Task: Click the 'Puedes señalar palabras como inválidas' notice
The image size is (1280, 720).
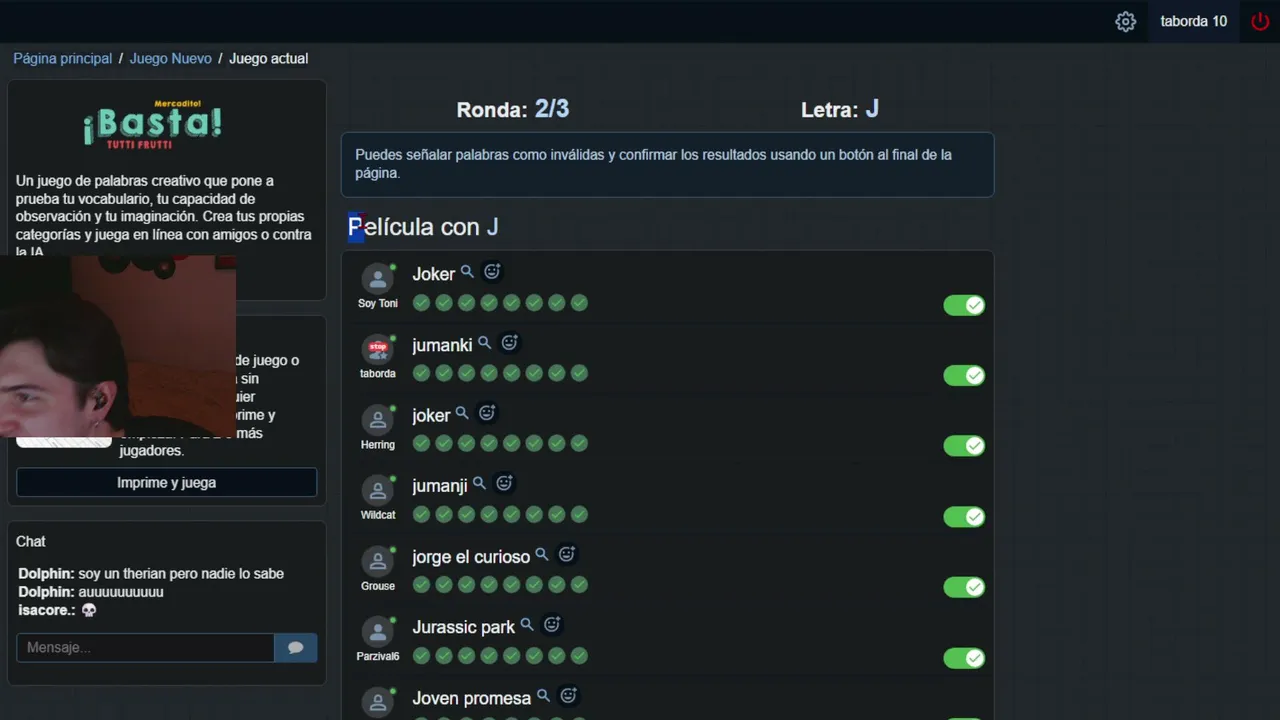Action: point(668,164)
